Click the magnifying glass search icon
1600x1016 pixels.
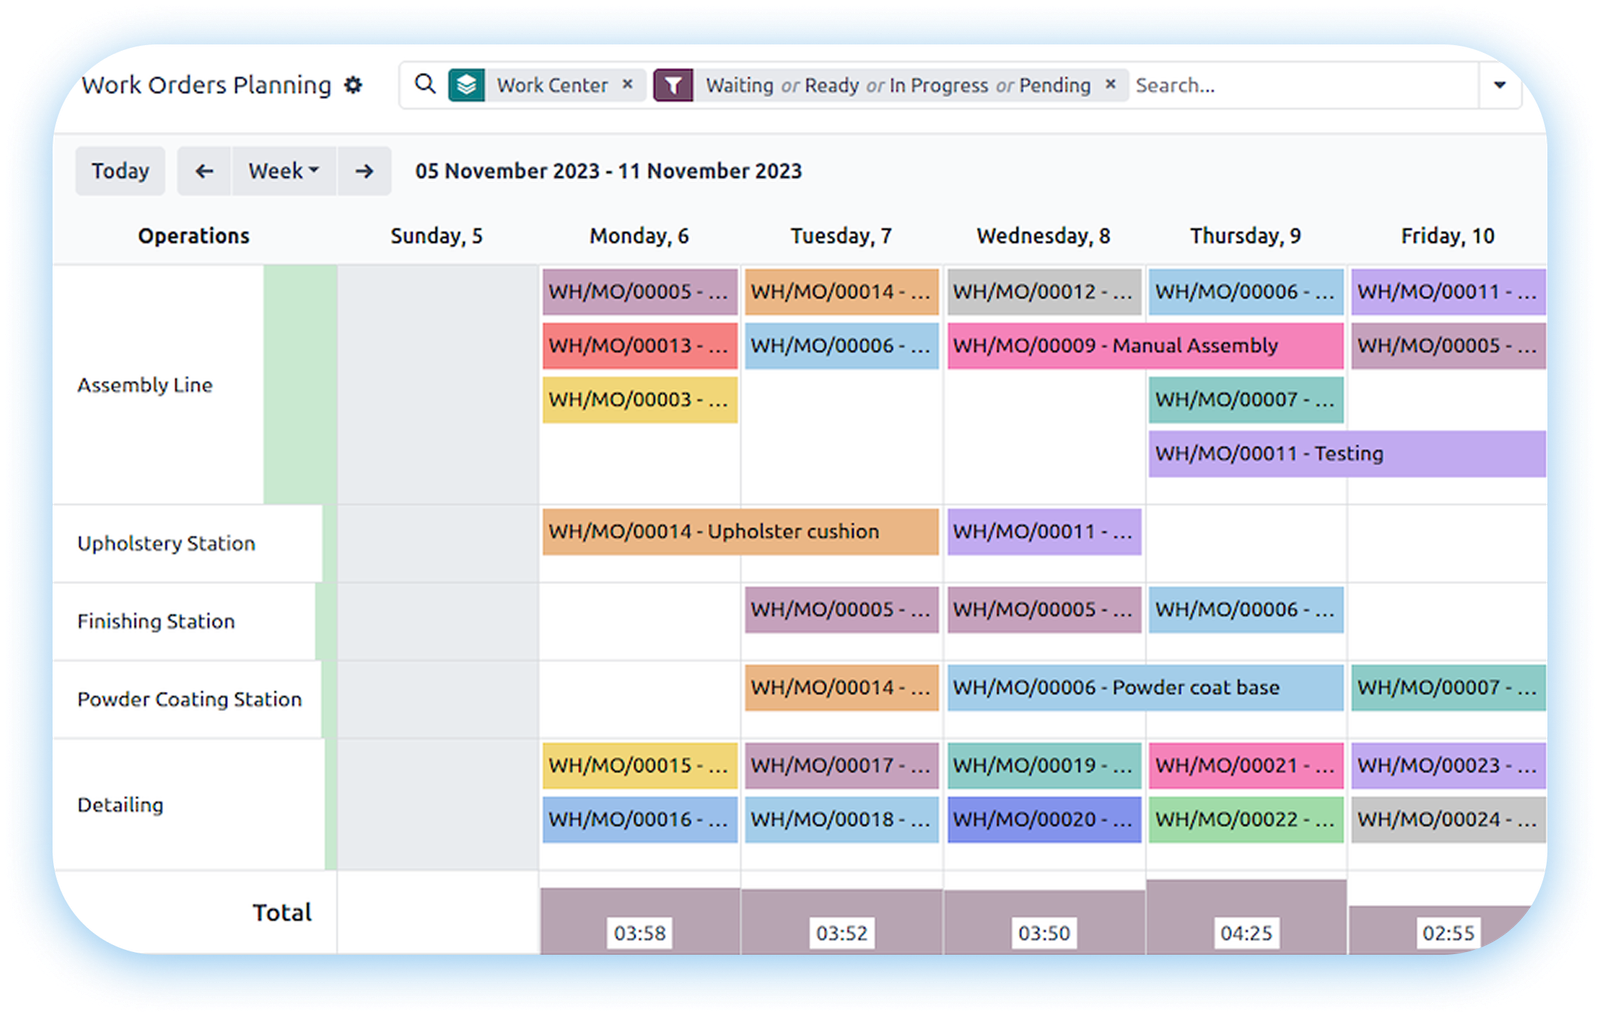[x=425, y=85]
